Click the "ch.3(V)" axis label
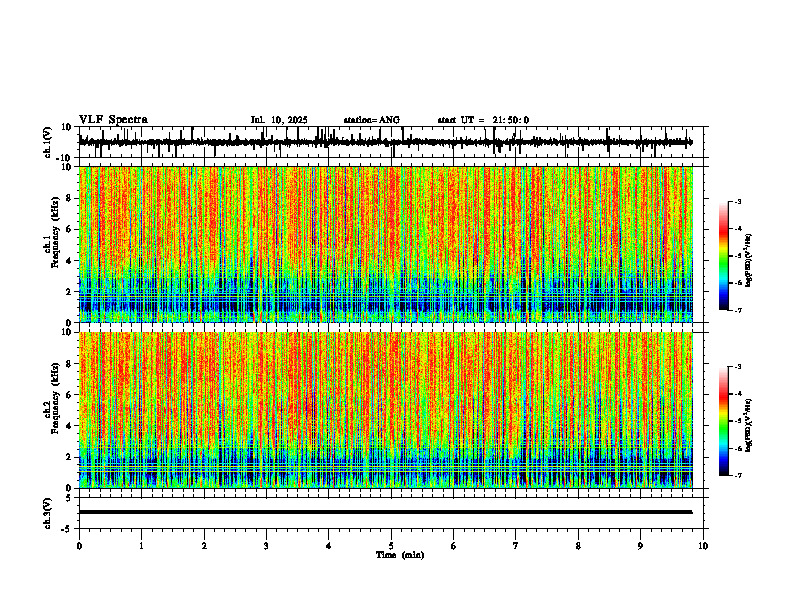Image resolution: width=792 pixels, height=612 pixels. point(48,514)
